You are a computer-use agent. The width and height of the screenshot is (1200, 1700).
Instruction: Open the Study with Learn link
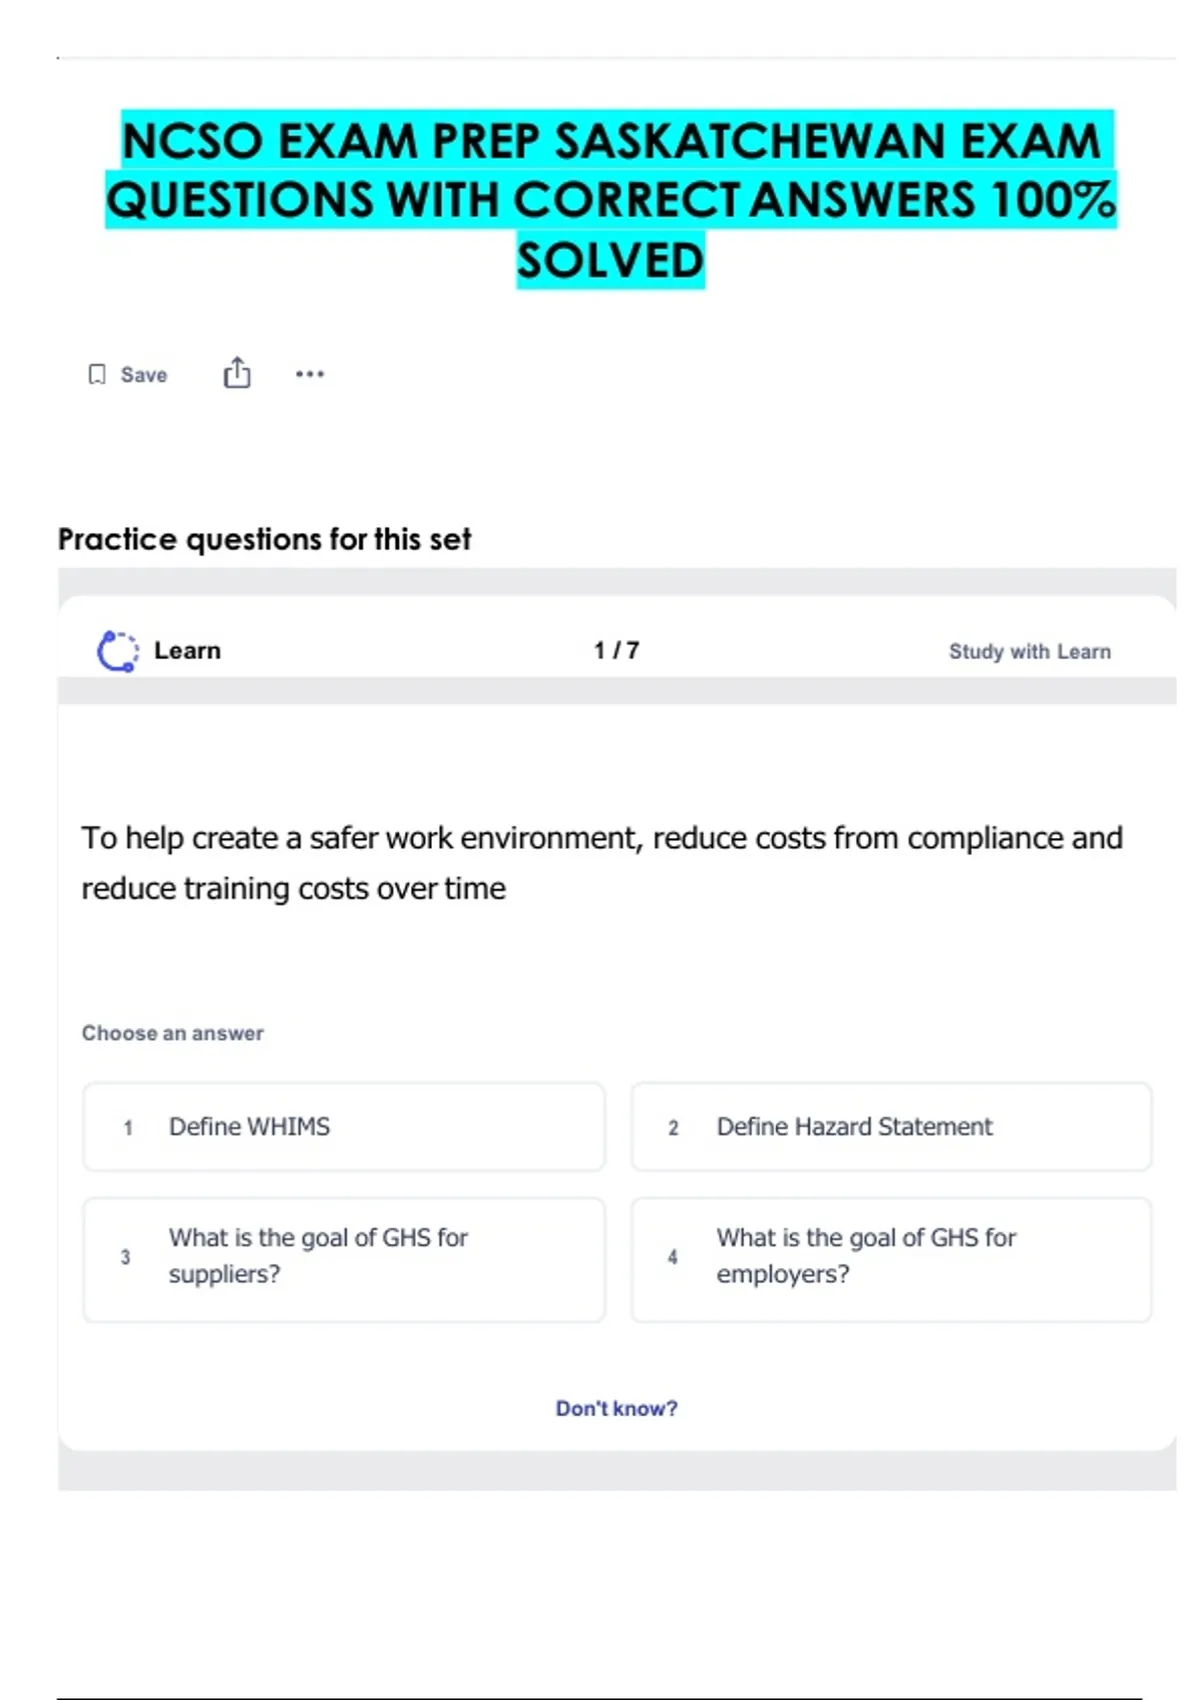(x=1029, y=652)
